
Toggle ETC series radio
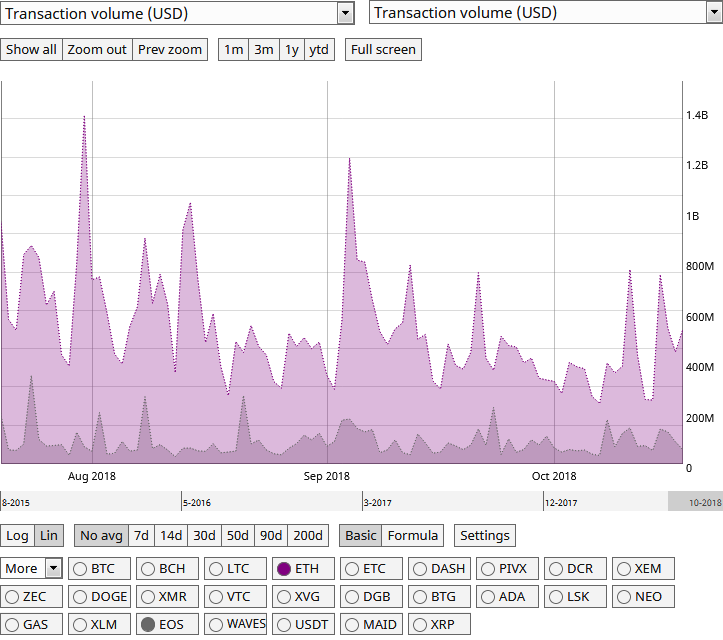tap(371, 569)
